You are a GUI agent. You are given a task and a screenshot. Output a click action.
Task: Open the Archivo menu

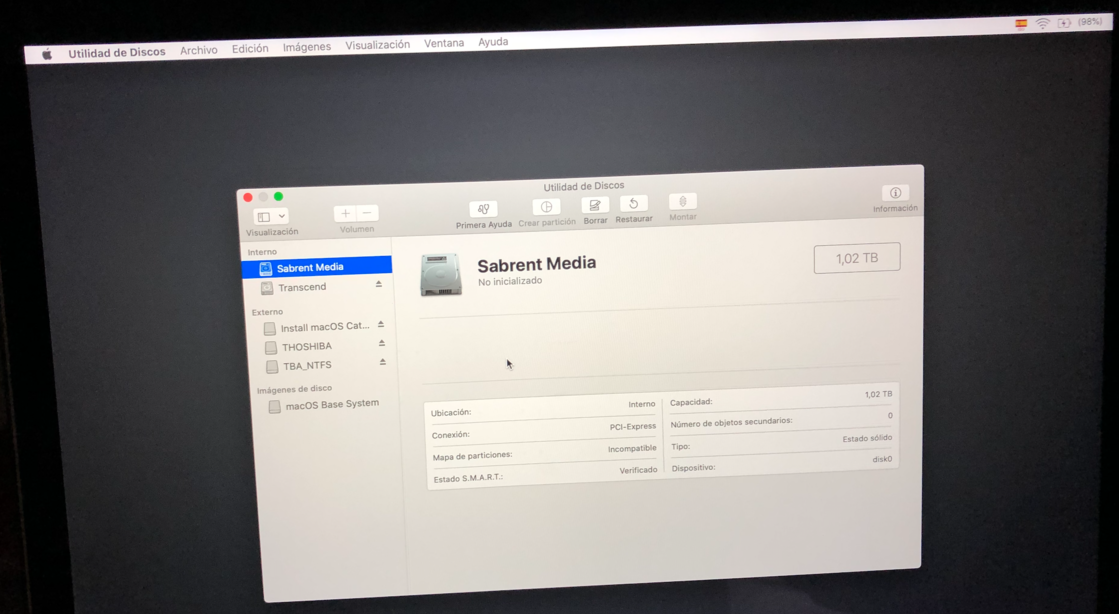[x=198, y=50]
